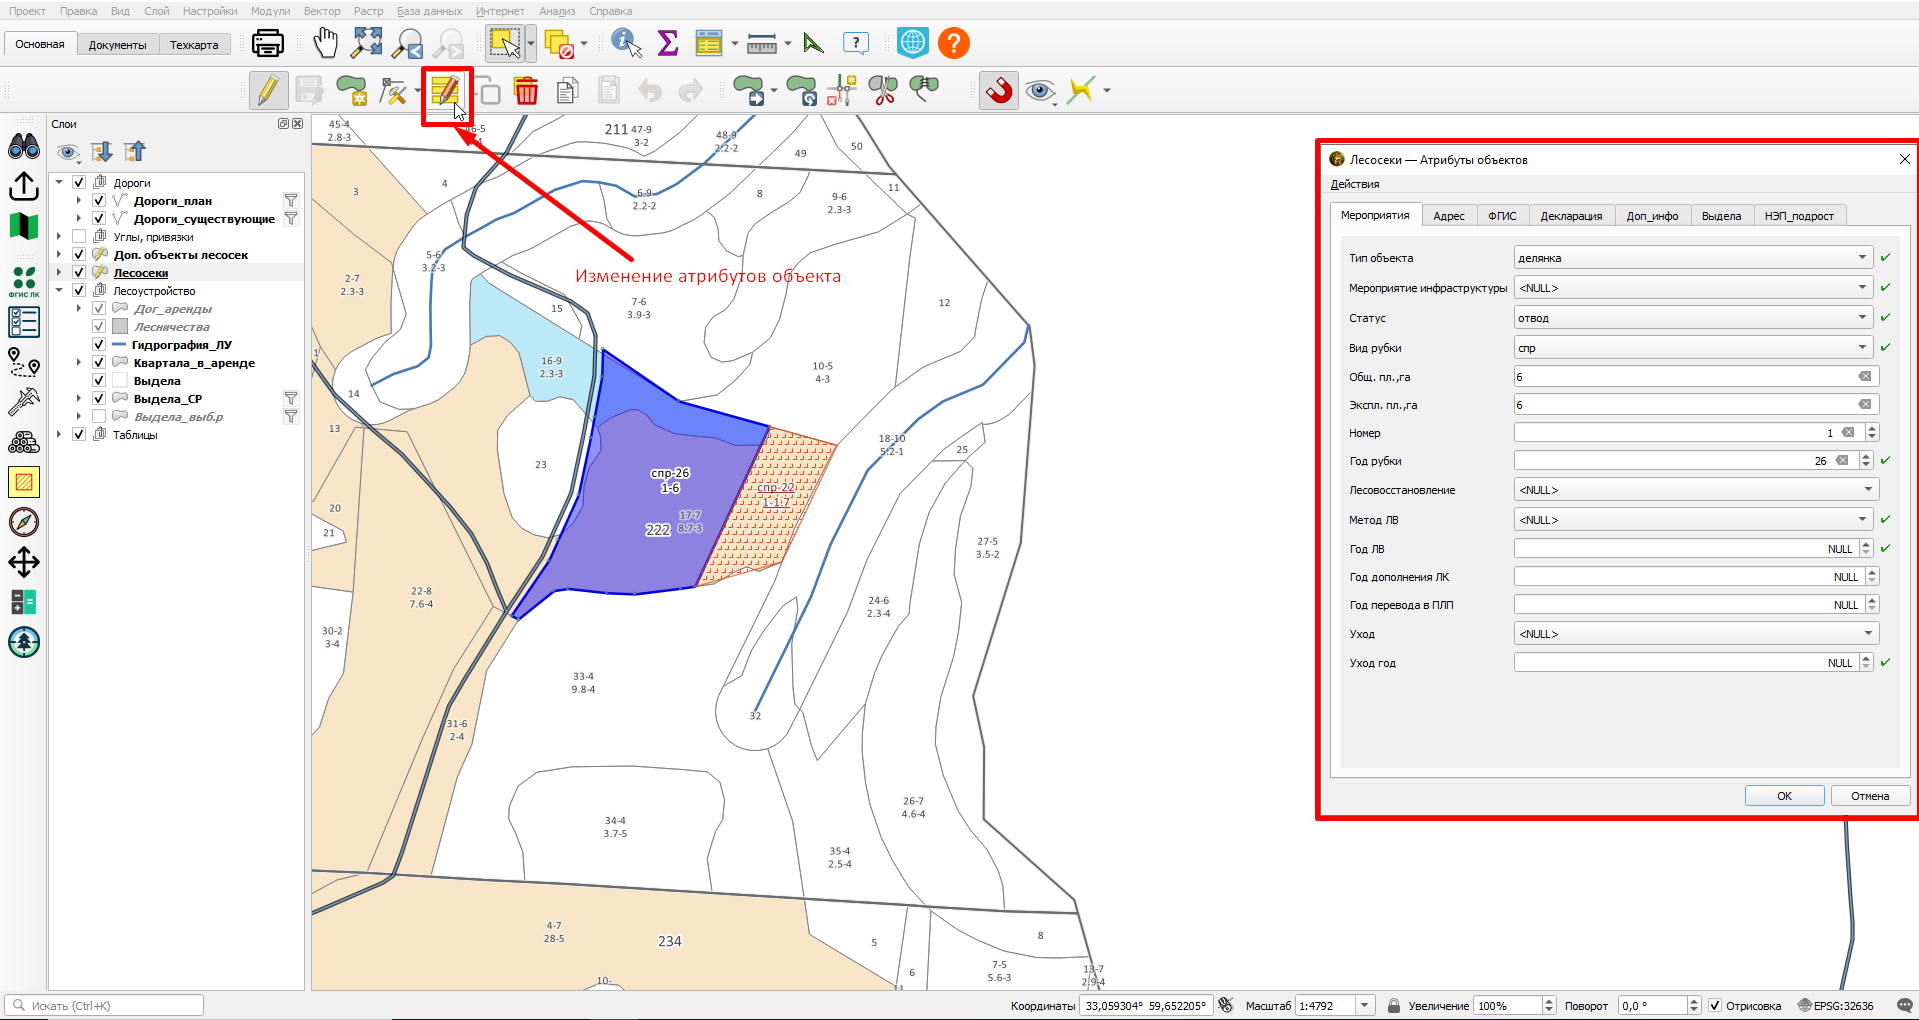1919x1020 pixels.
Task: Open the Вектор menu
Action: point(322,11)
